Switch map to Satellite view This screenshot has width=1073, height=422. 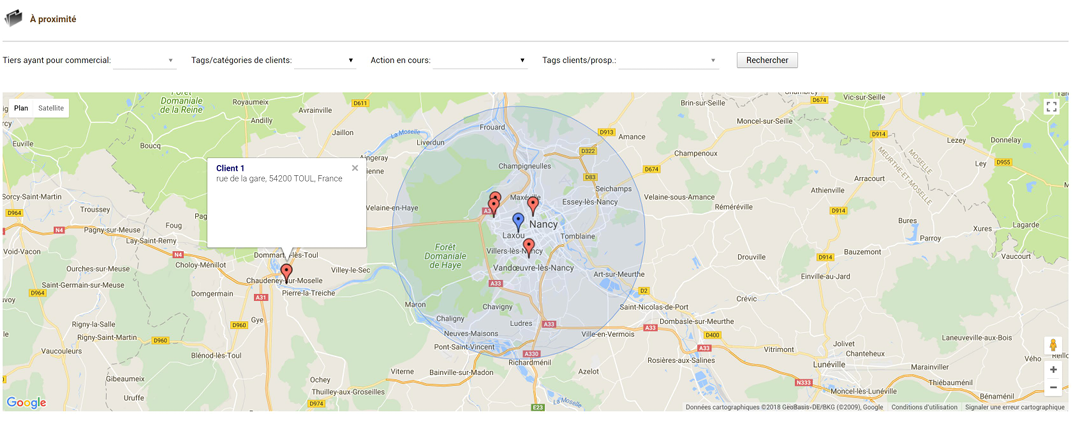(51, 108)
